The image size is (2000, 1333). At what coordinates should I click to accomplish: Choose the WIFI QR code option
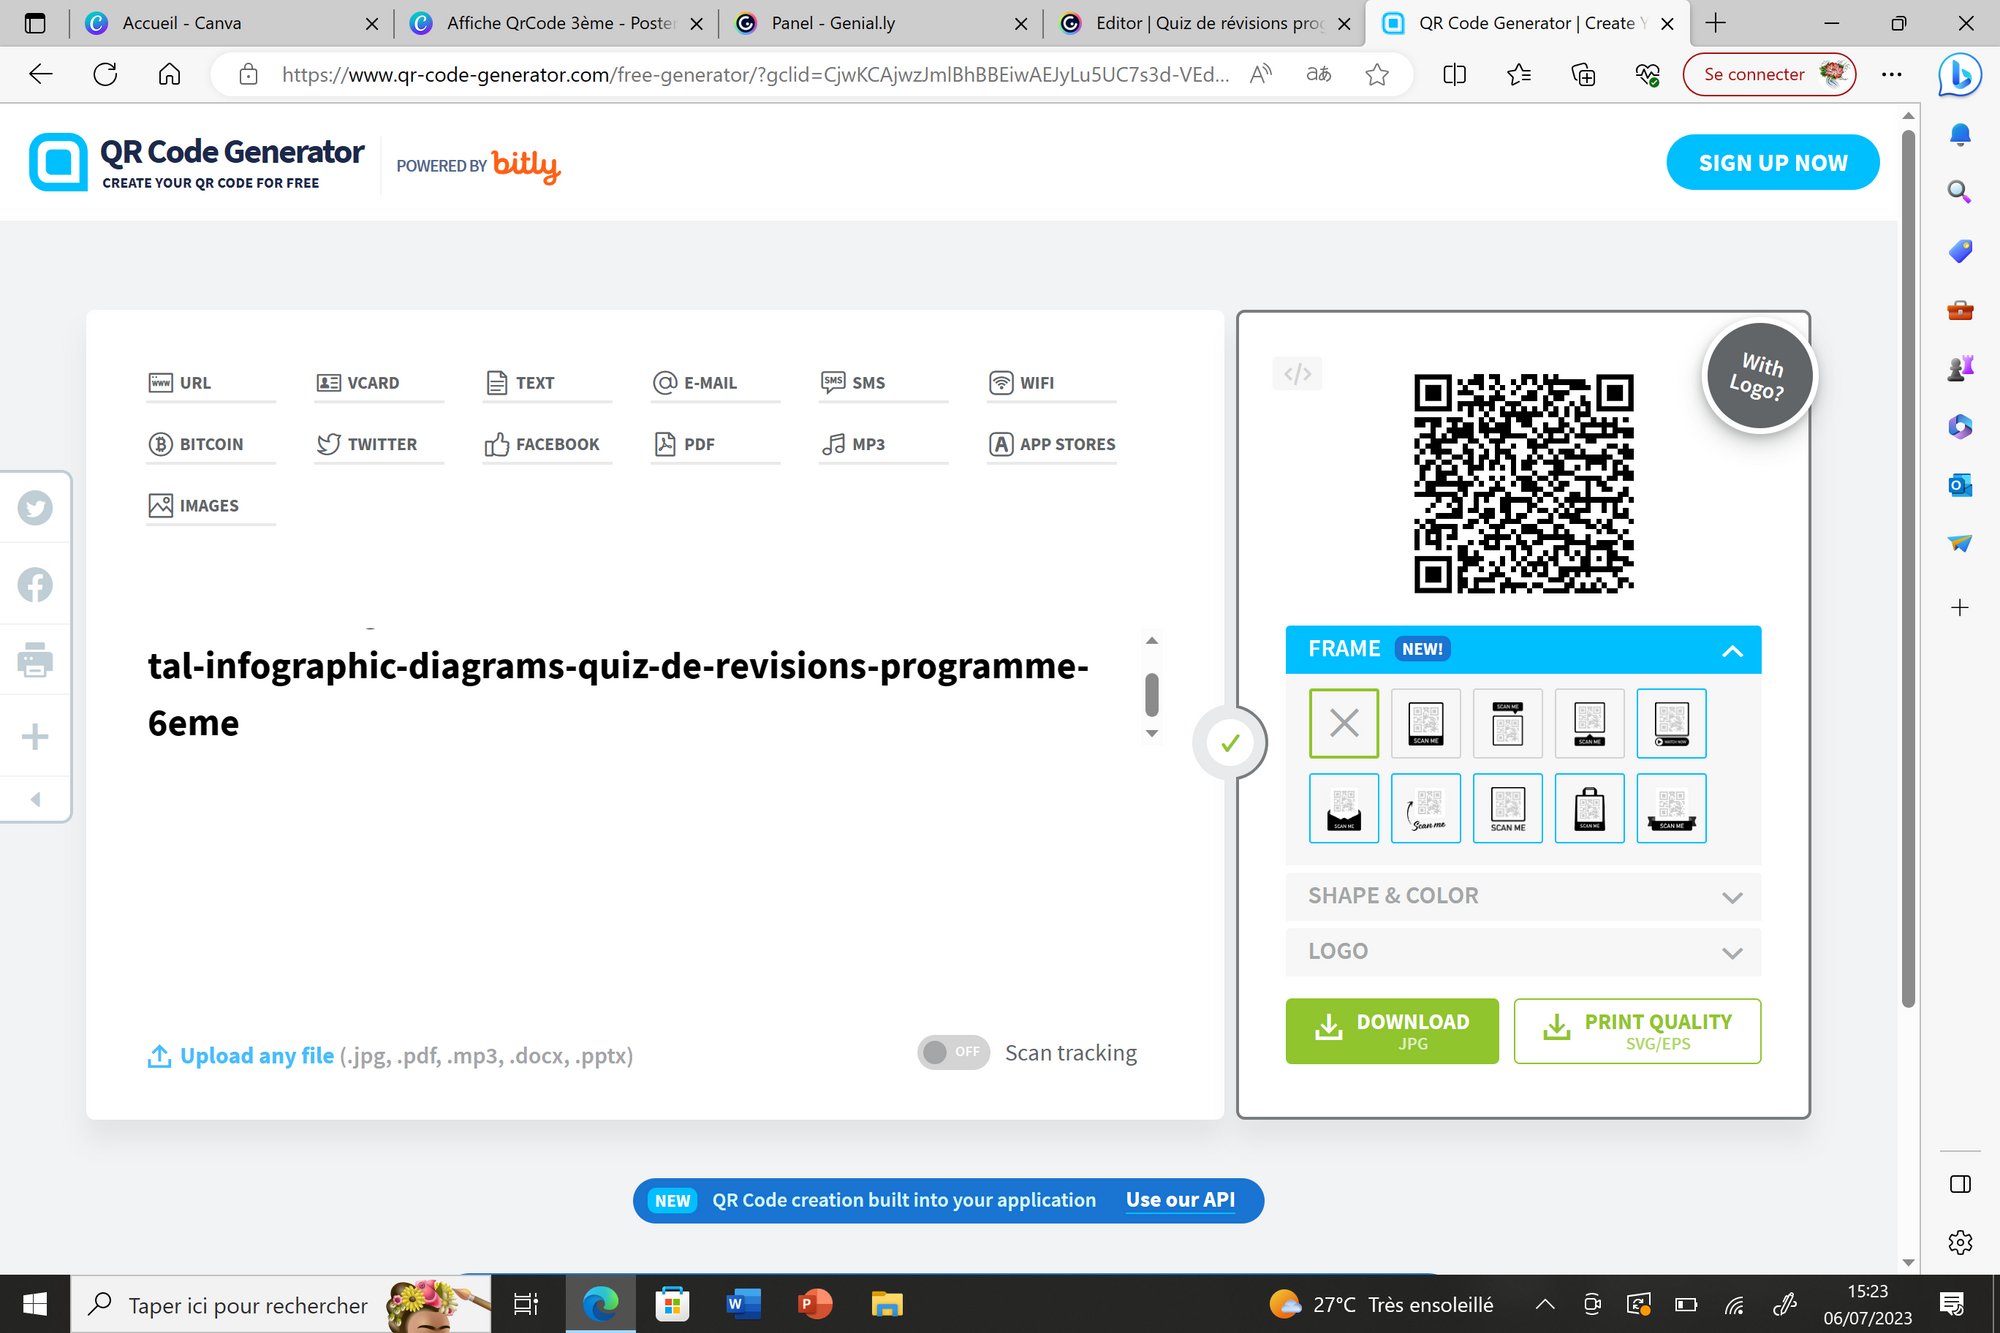[x=1037, y=382]
